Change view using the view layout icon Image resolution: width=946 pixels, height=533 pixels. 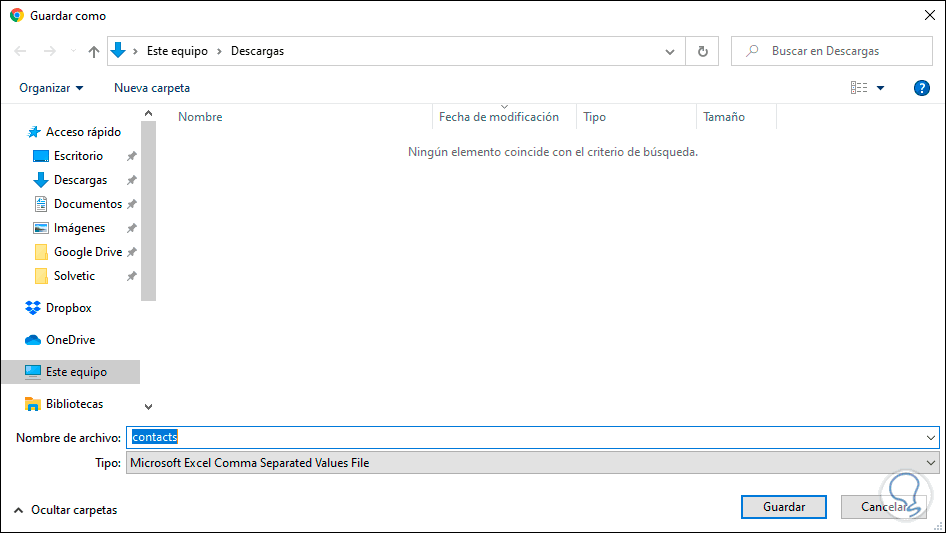coord(859,88)
